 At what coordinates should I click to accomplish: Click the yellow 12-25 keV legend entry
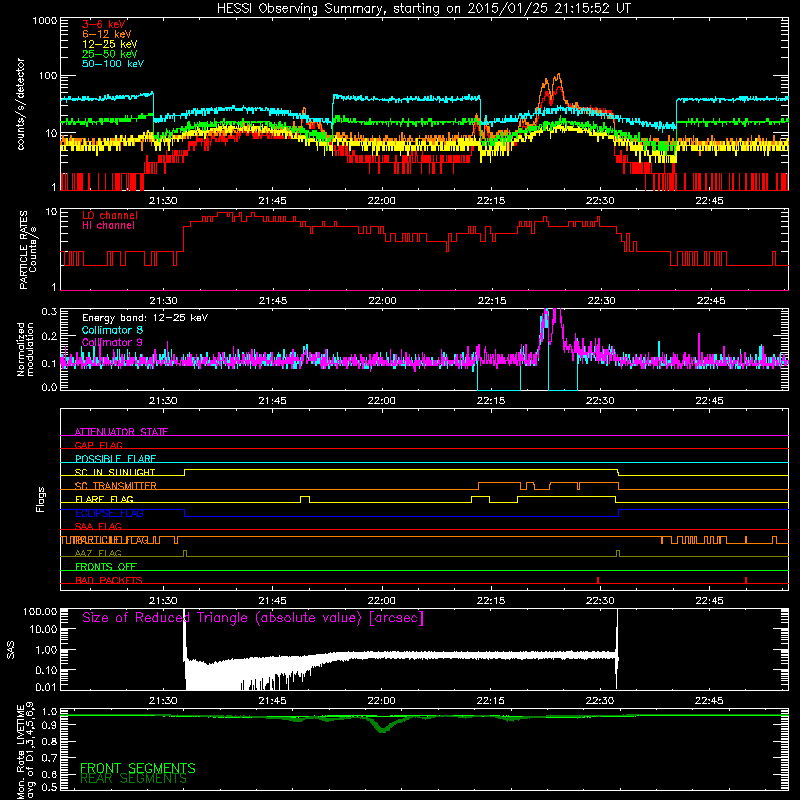point(110,44)
